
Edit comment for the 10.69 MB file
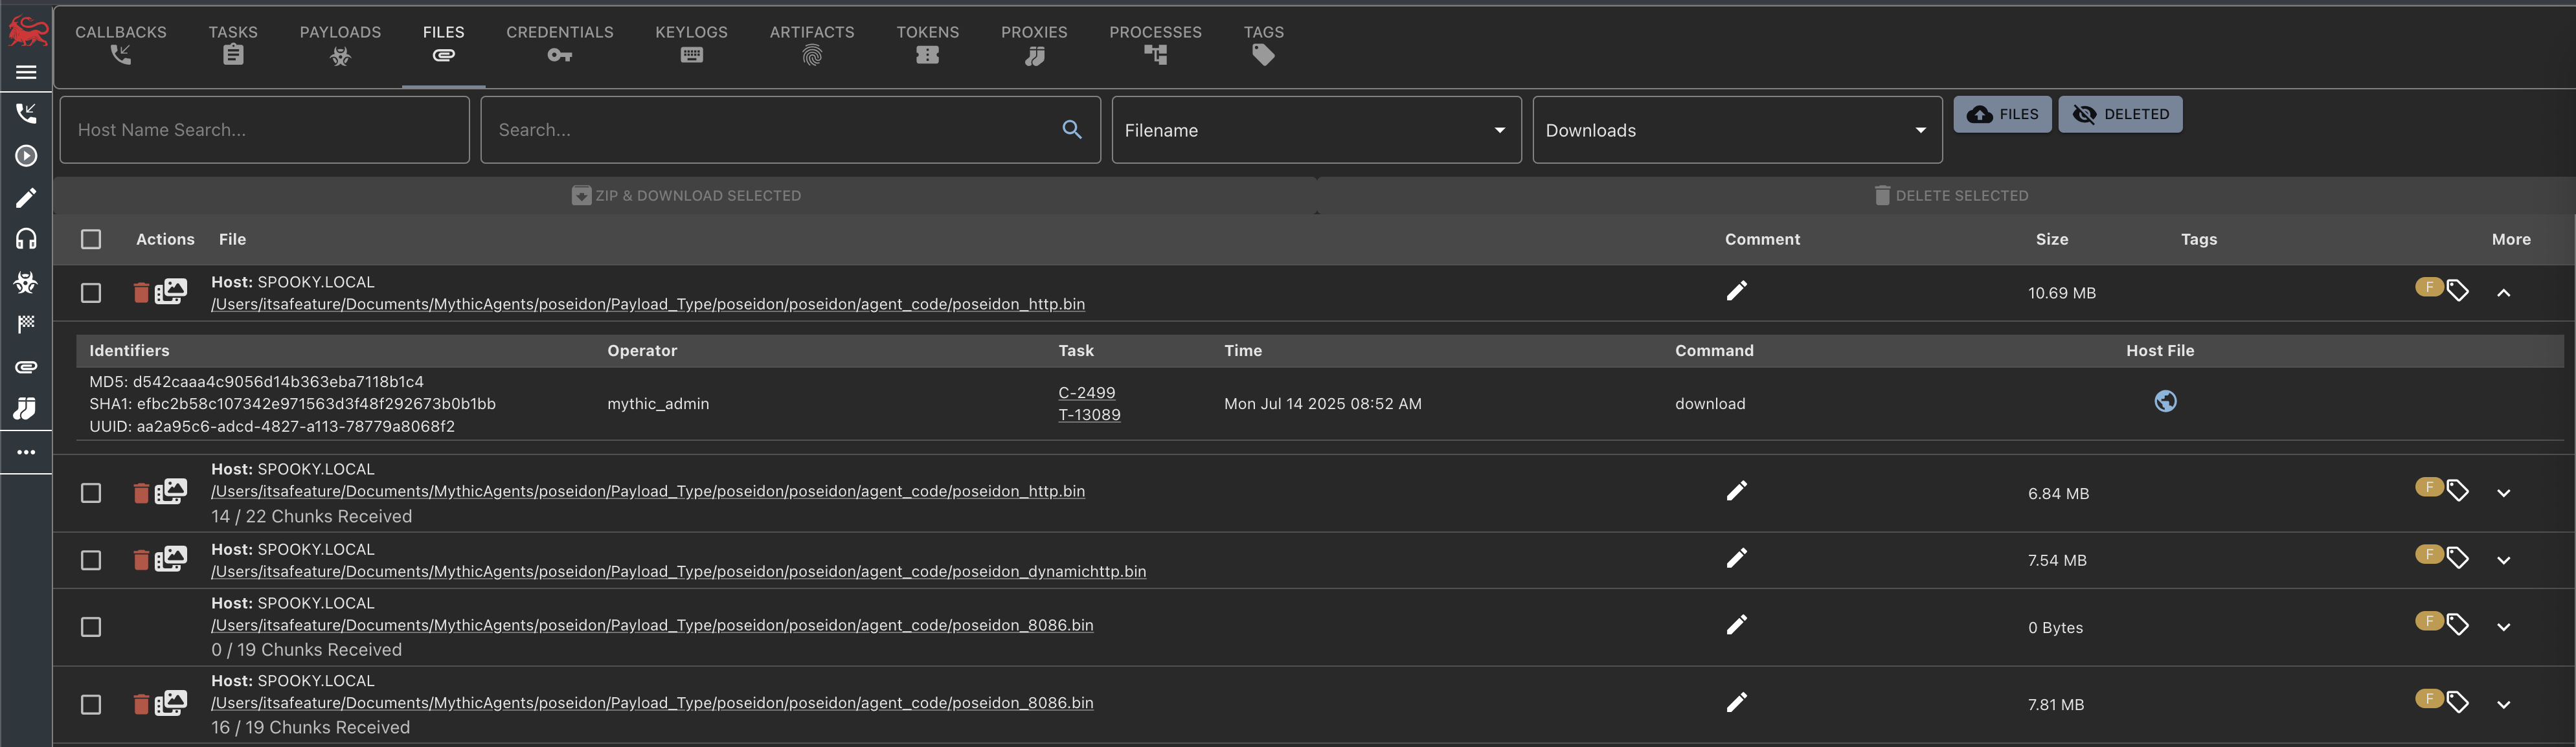click(x=1736, y=291)
